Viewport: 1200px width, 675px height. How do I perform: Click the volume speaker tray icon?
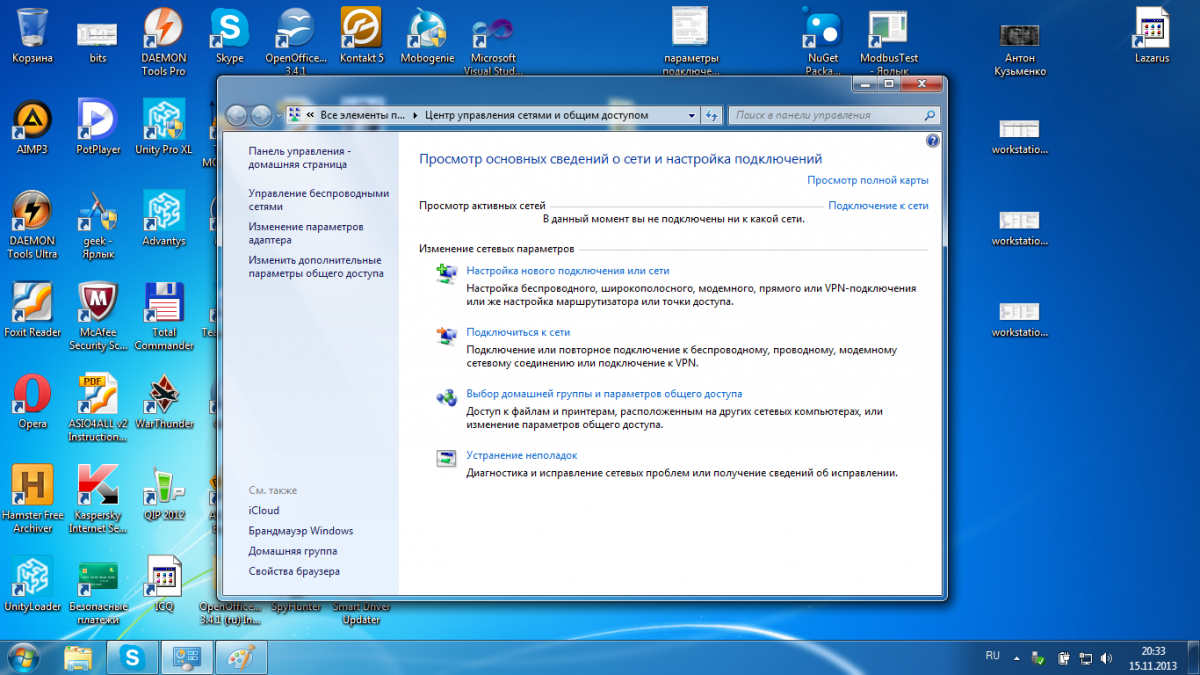pos(1106,658)
